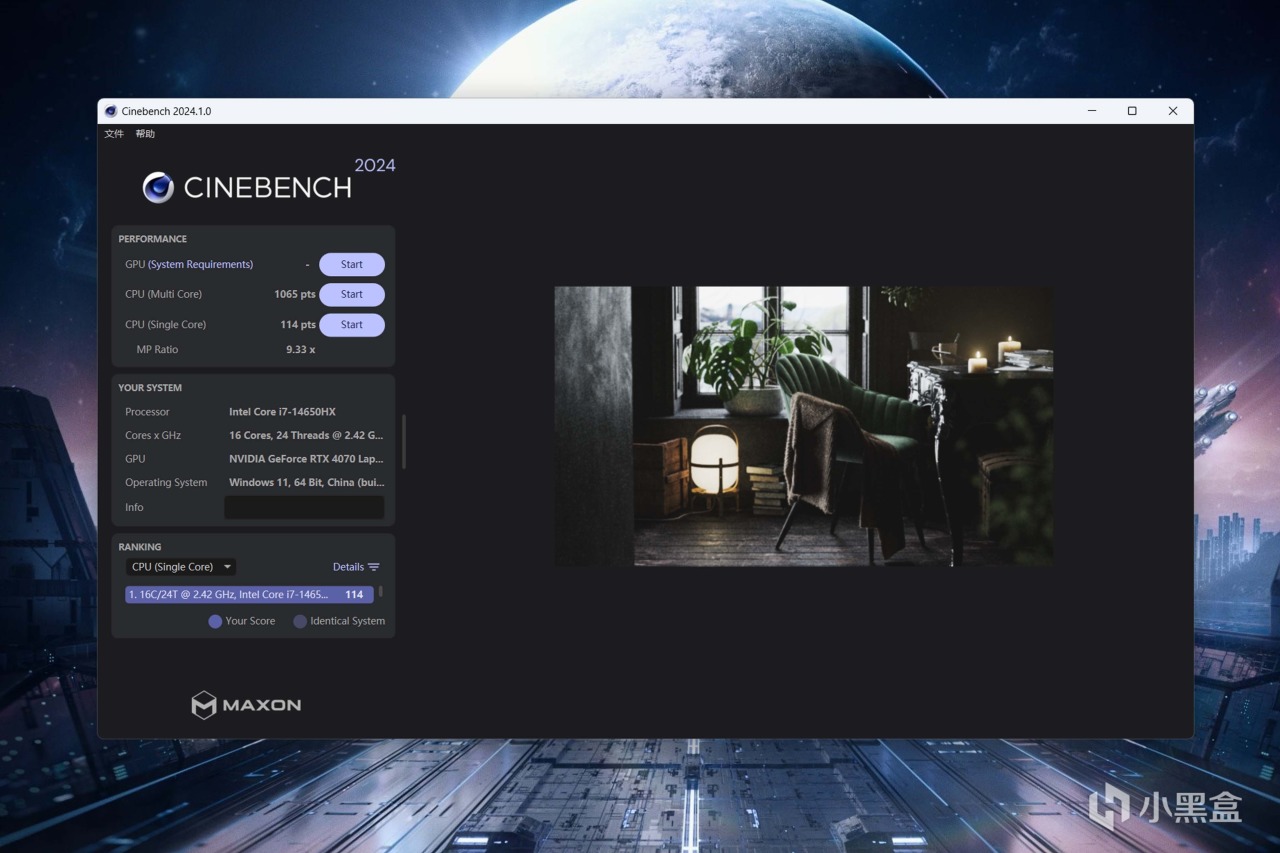
Task: Close the Cinebench window
Action: pyautogui.click(x=1173, y=111)
